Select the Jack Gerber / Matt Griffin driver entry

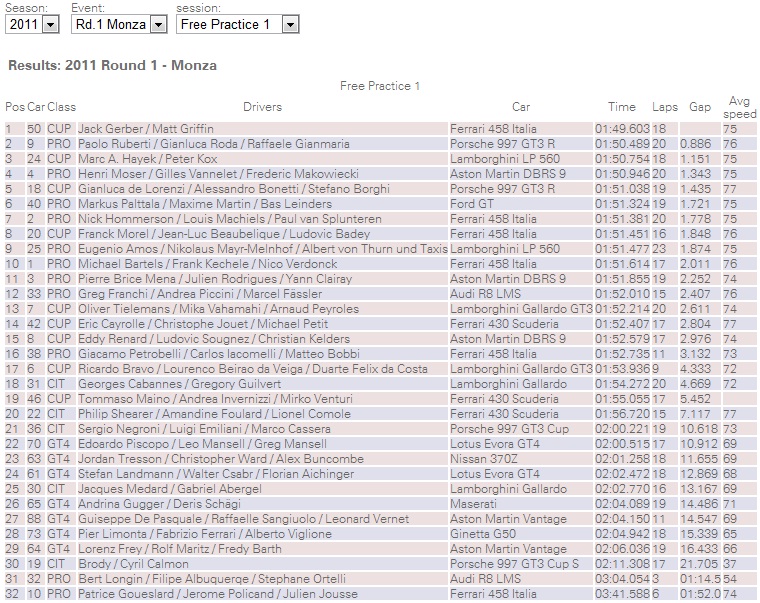145,129
